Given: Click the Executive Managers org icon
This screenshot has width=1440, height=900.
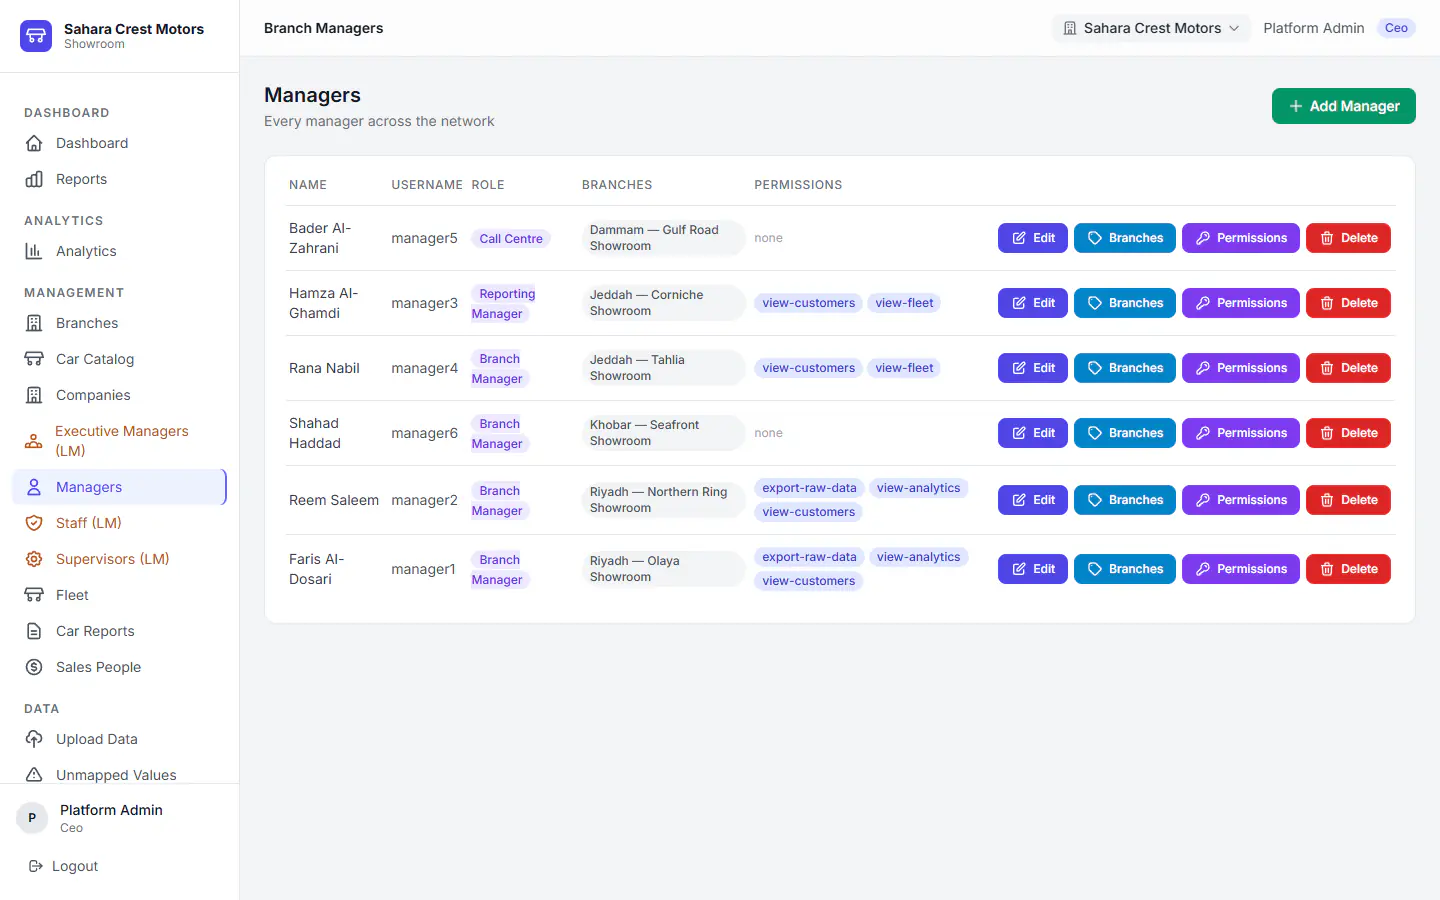Looking at the screenshot, I should [x=34, y=441].
